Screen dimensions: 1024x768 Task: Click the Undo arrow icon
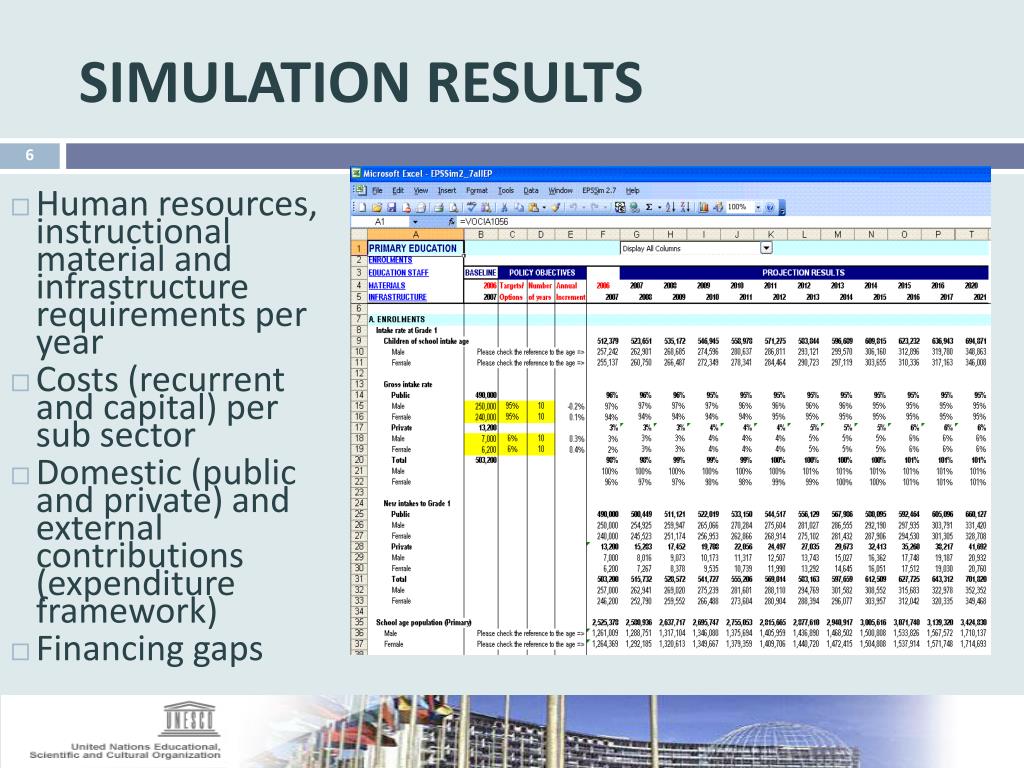pyautogui.click(x=573, y=208)
